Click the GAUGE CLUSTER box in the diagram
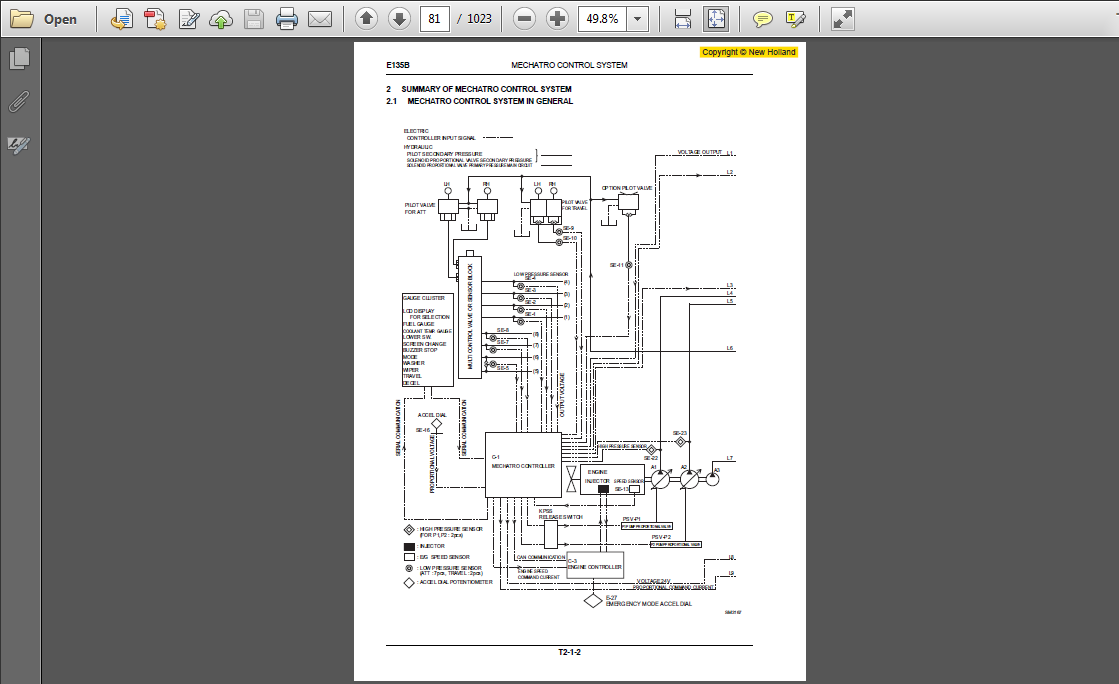Screen dimensions: 1119x684 pos(428,340)
